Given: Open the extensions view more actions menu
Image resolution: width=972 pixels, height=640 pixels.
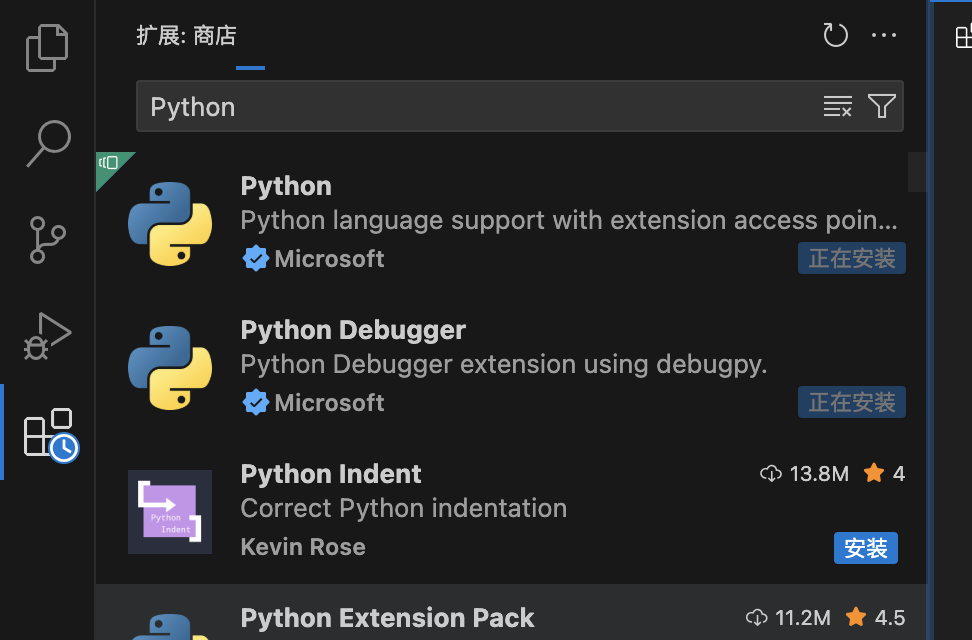Looking at the screenshot, I should click(883, 35).
